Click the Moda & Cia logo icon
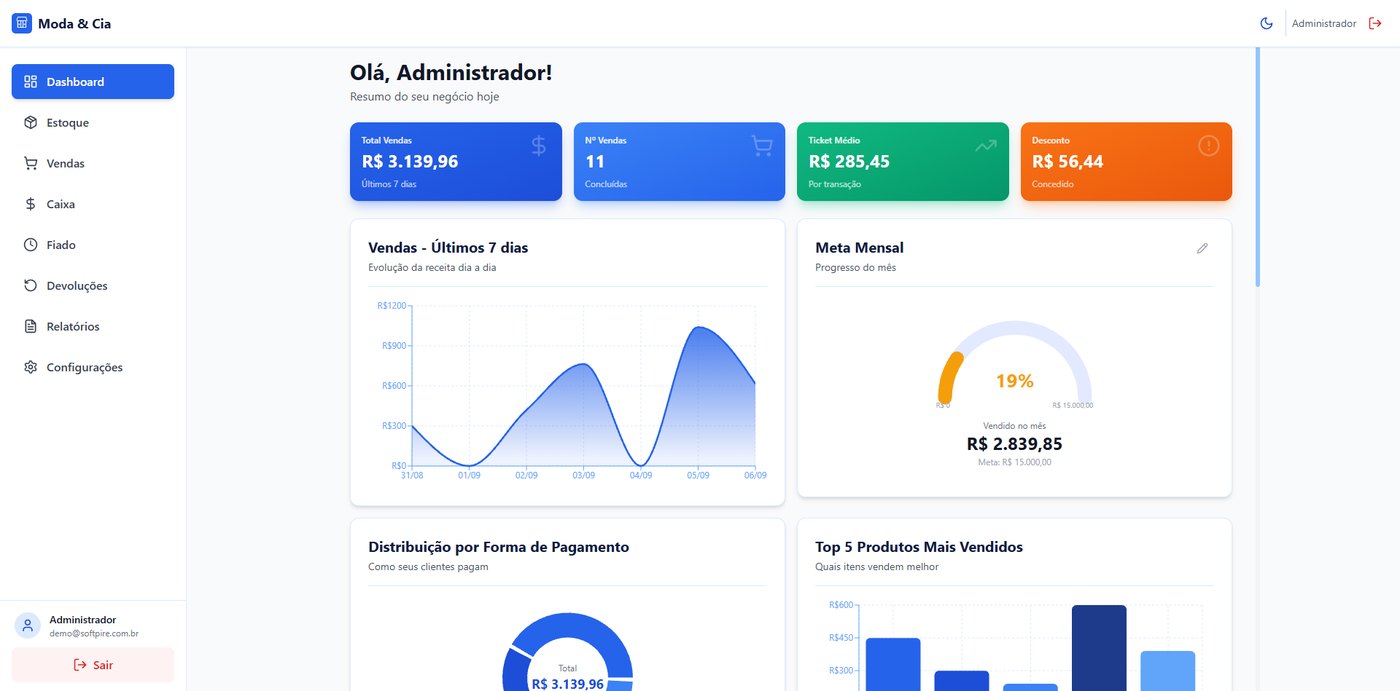Screen dimensions: 1400x691 [x=22, y=23]
